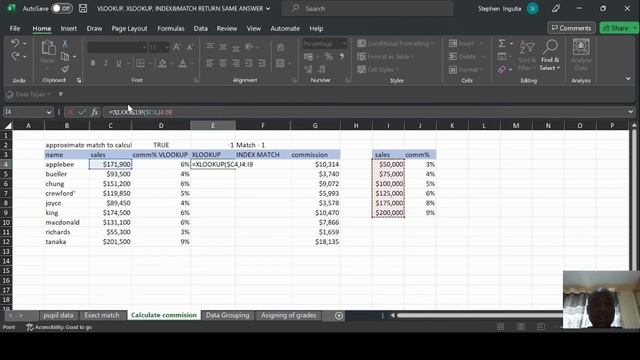
Task: Open the Asigning of grades sheet
Action: pos(289,316)
